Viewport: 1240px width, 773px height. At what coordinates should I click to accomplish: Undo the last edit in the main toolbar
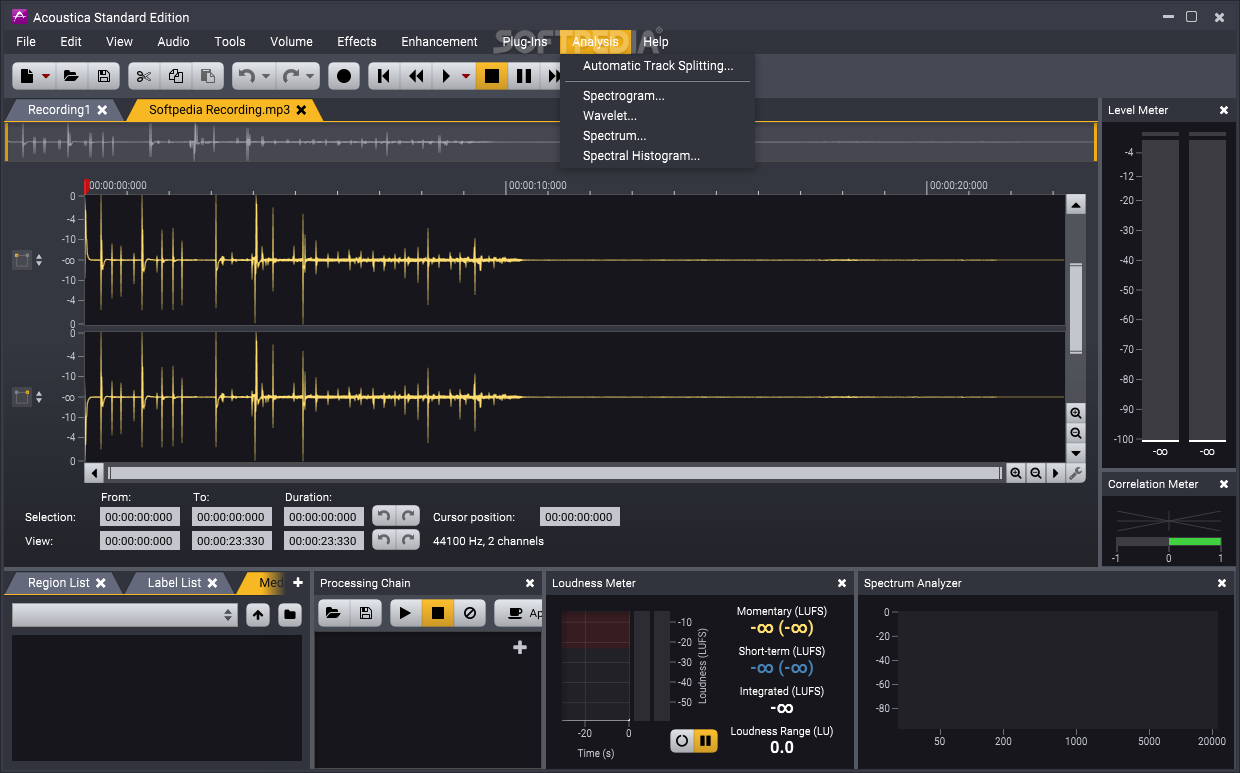click(x=245, y=76)
